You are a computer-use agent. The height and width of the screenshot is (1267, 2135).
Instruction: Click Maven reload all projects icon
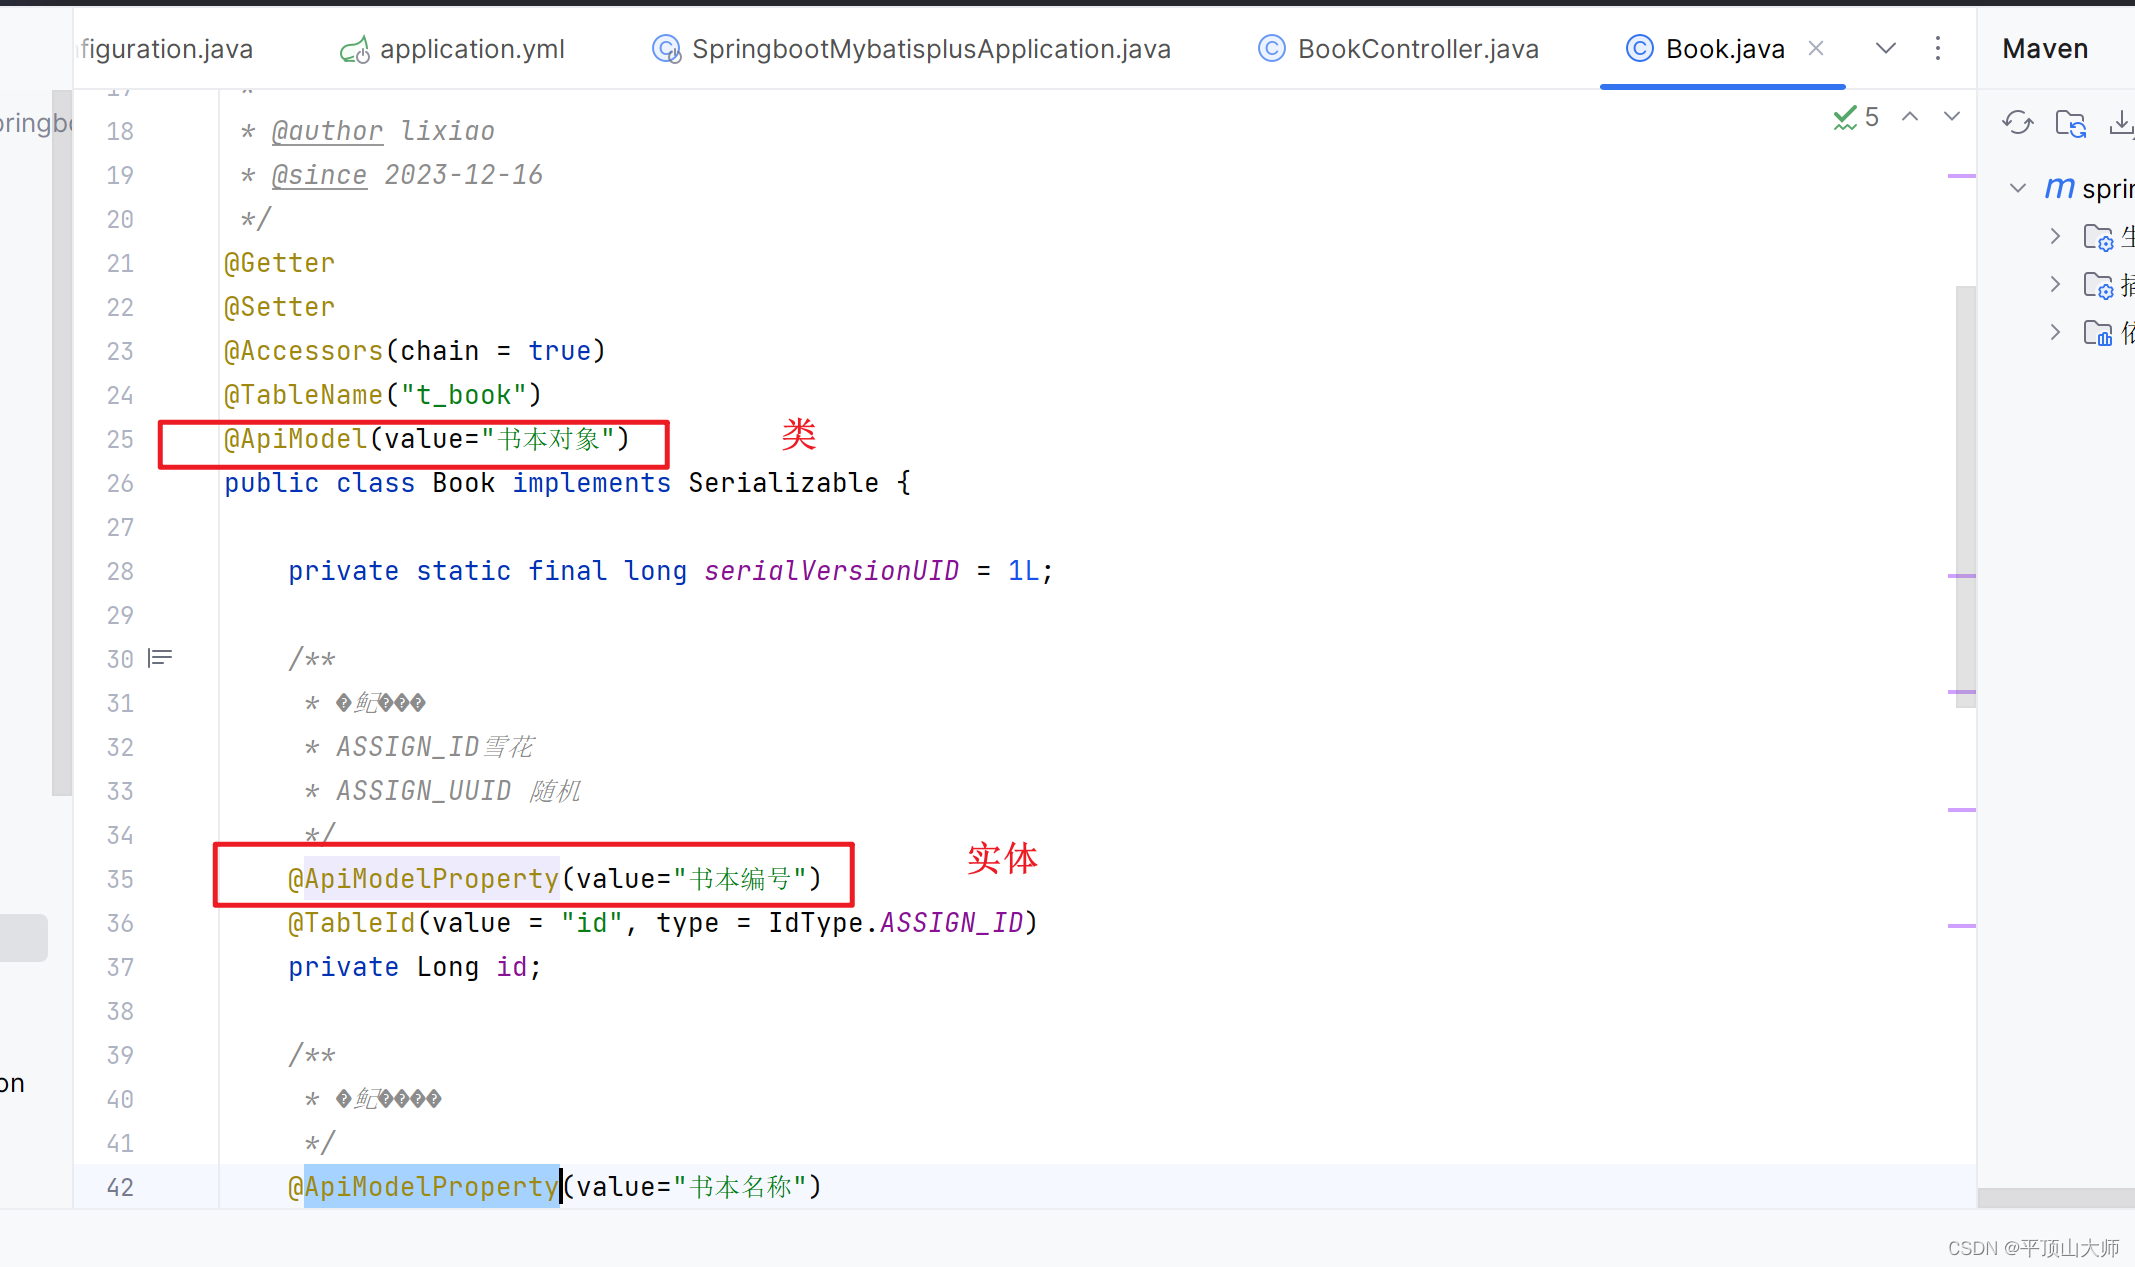click(x=2017, y=123)
